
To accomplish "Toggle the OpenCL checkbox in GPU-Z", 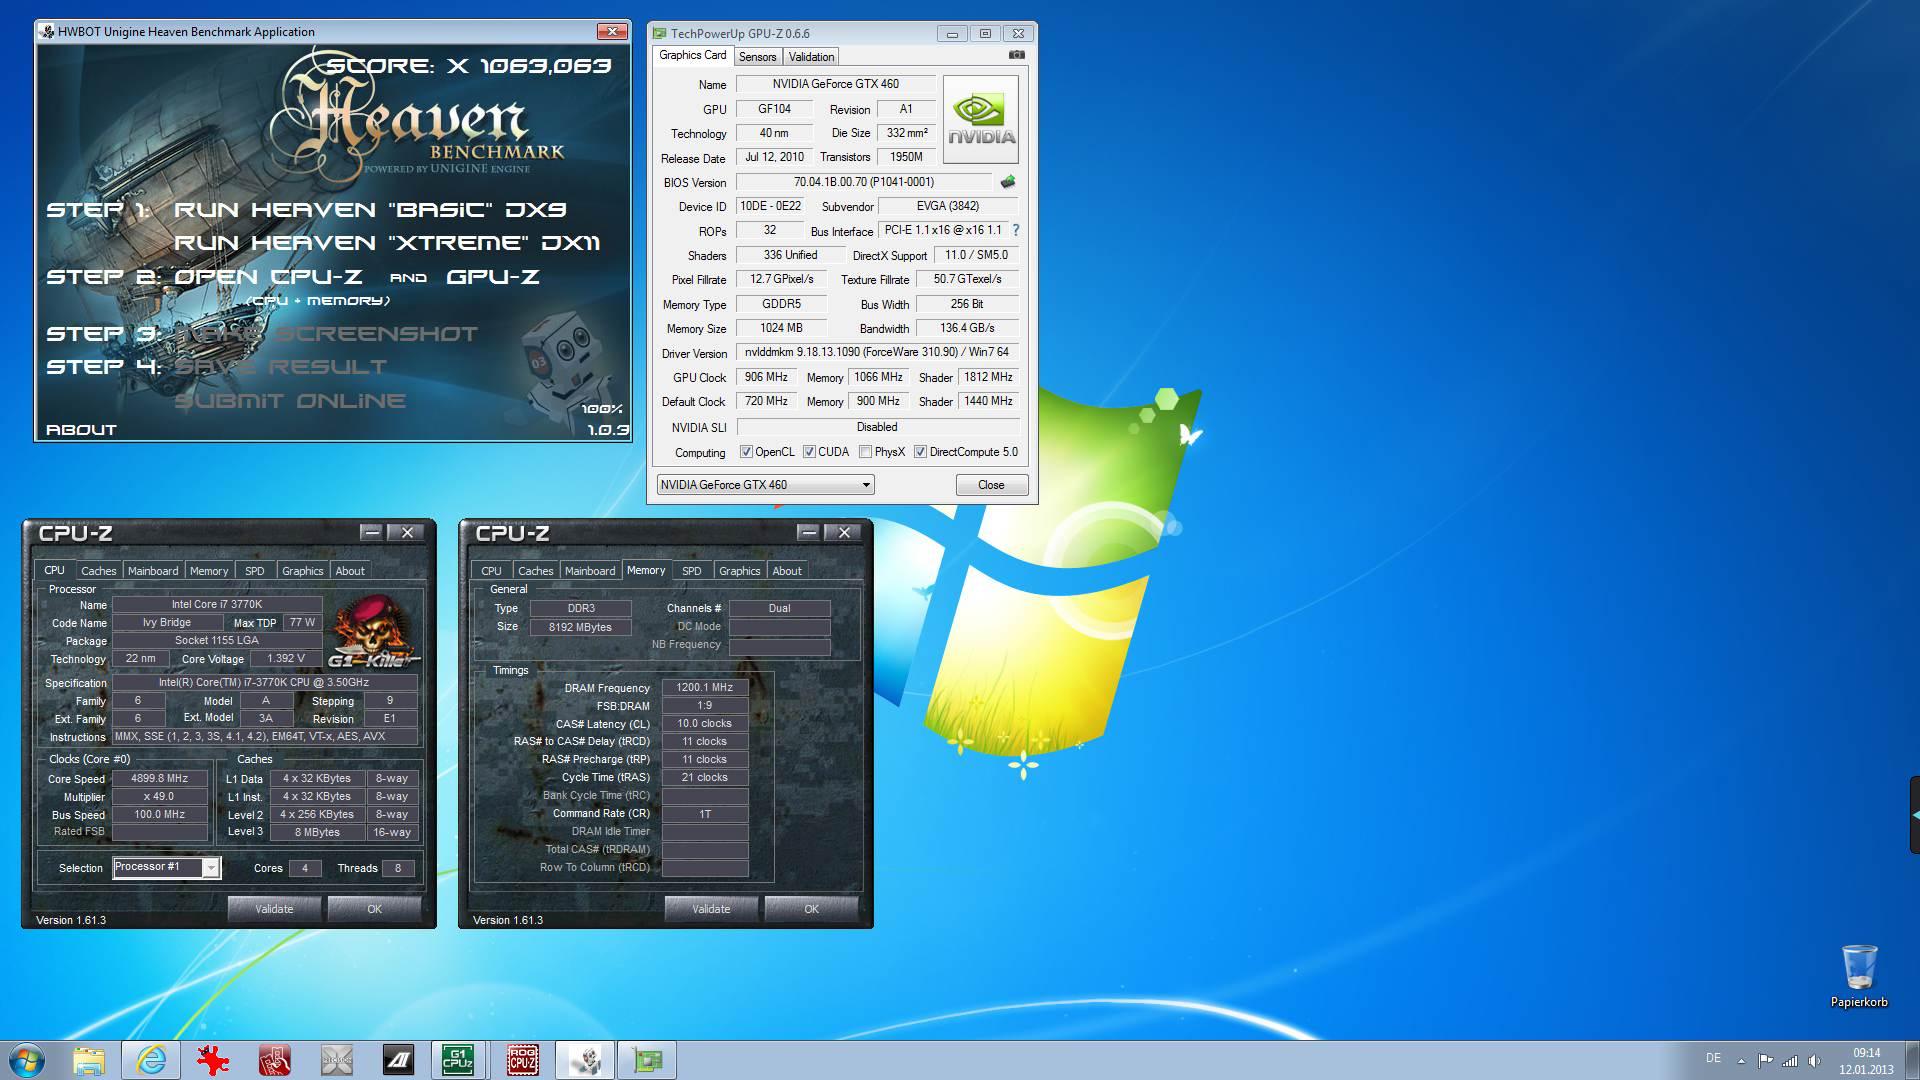I will [x=745, y=452].
